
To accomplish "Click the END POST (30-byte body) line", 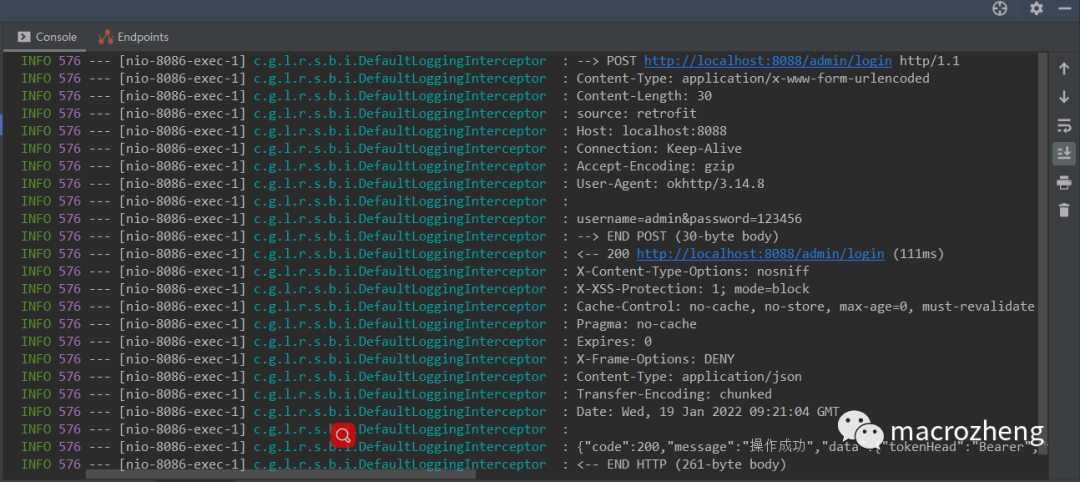I will pyautogui.click(x=678, y=236).
